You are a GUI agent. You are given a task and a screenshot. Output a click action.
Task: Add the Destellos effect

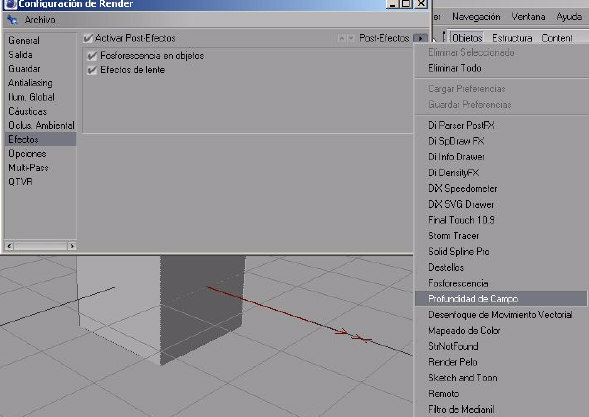tap(446, 267)
